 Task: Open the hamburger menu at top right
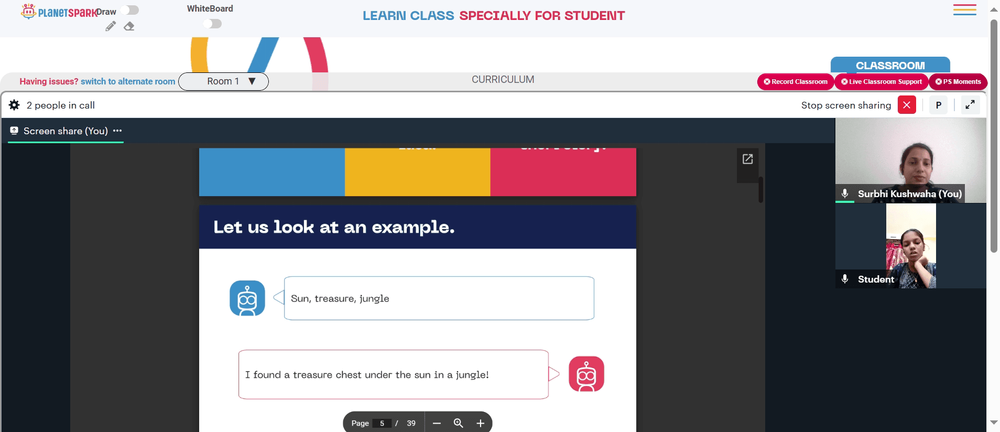point(964,10)
